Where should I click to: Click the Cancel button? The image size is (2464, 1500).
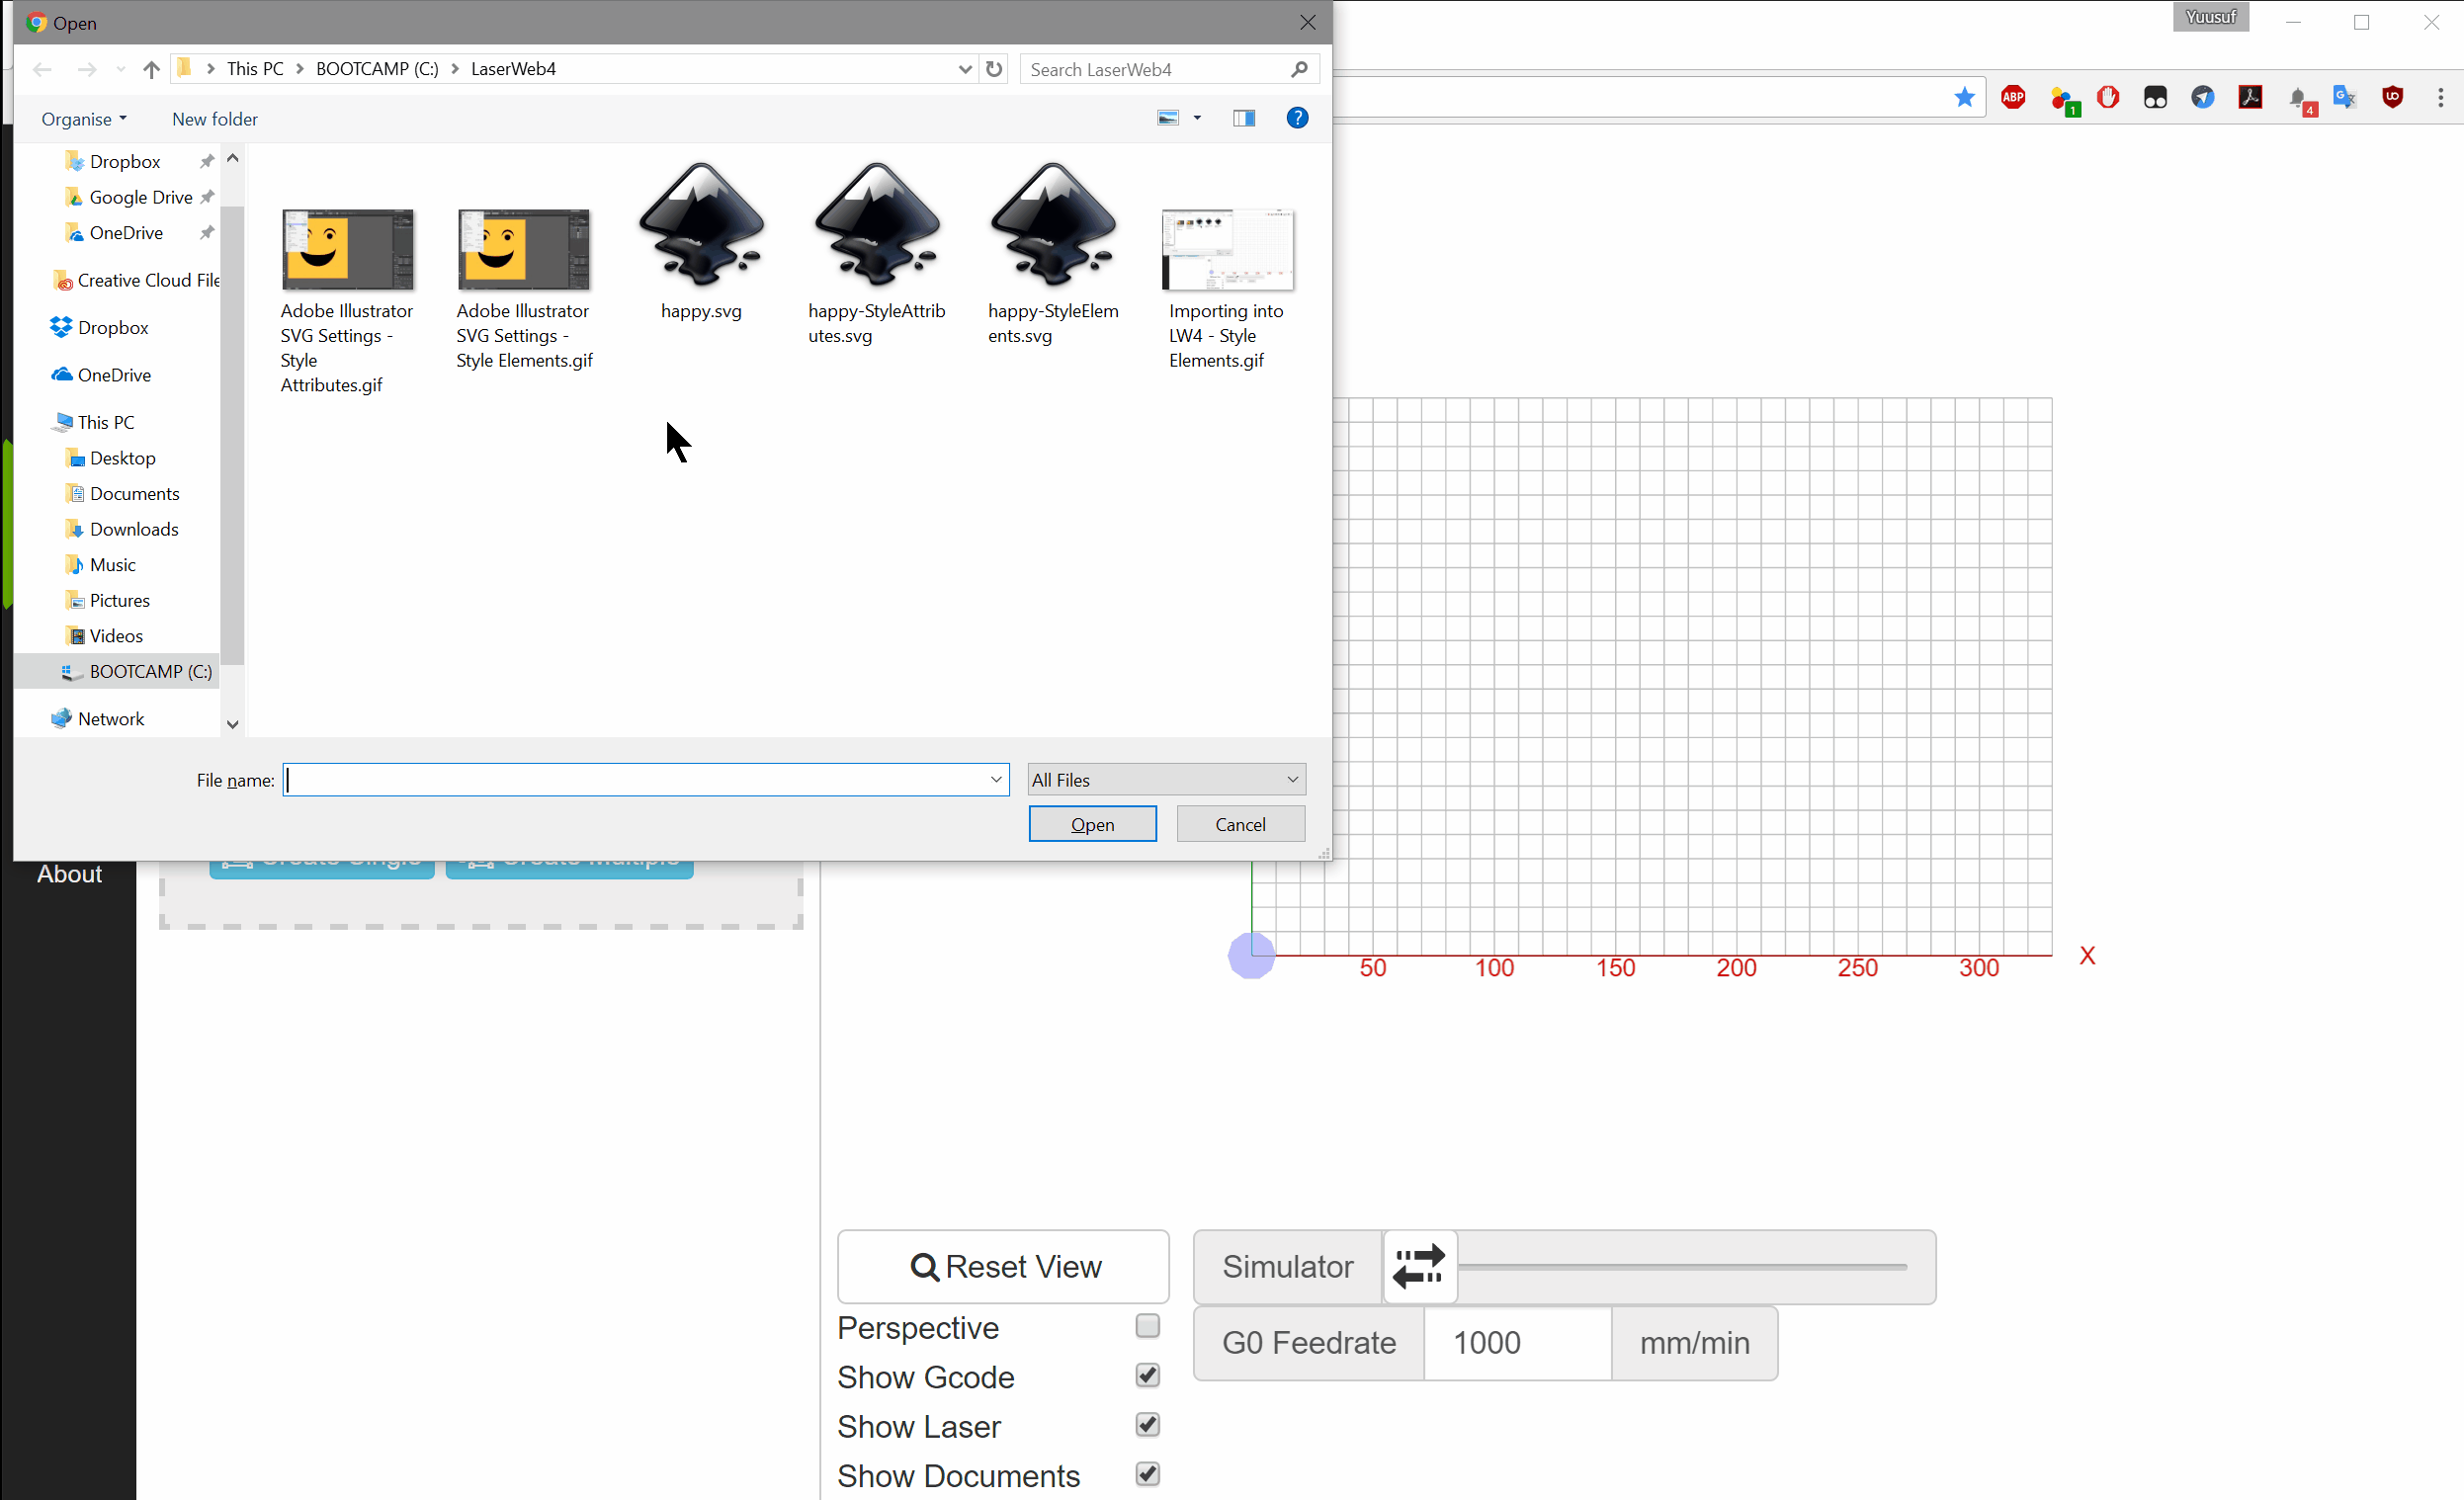pos(1240,825)
